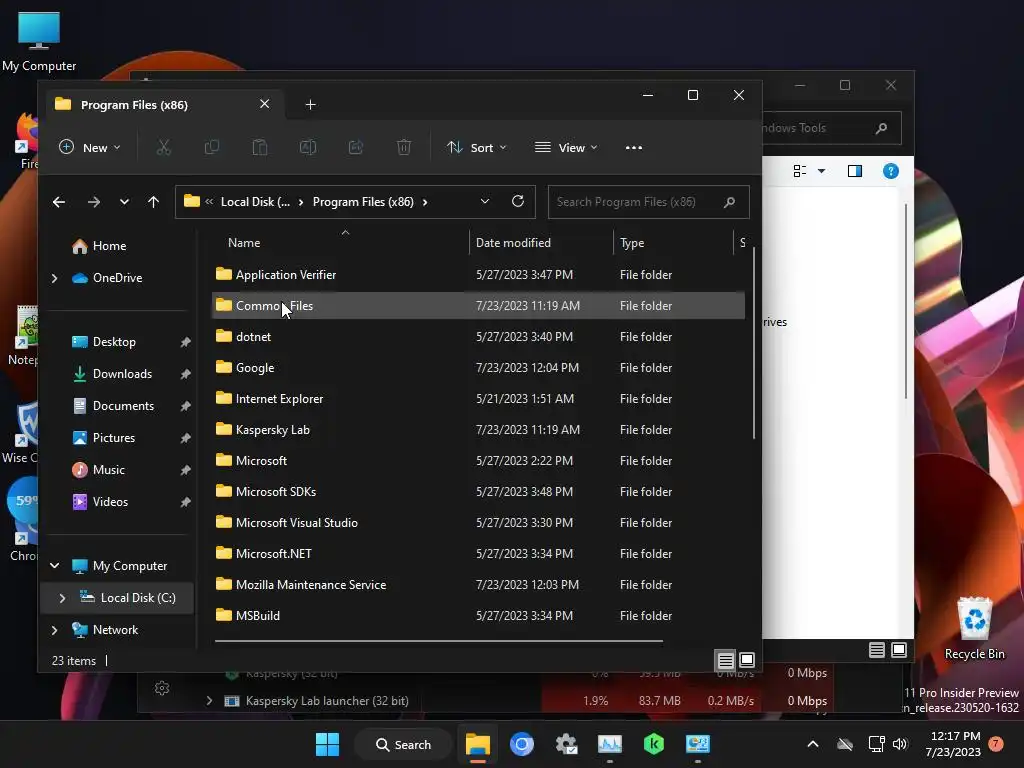Open File Explorer from taskbar
Viewport: 1024px width, 768px height.
(x=477, y=744)
